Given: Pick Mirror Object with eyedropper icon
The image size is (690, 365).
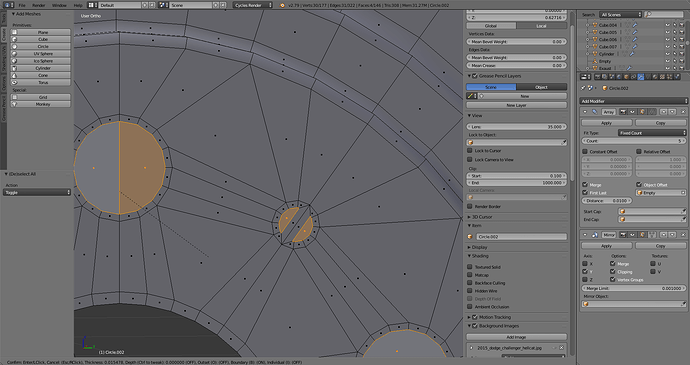Looking at the screenshot, I should coord(683,304).
